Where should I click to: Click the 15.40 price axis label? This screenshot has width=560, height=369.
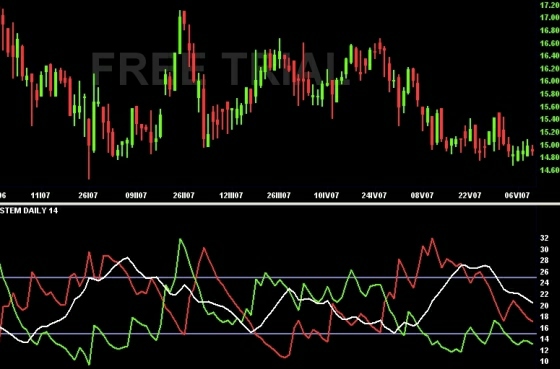tap(550, 119)
